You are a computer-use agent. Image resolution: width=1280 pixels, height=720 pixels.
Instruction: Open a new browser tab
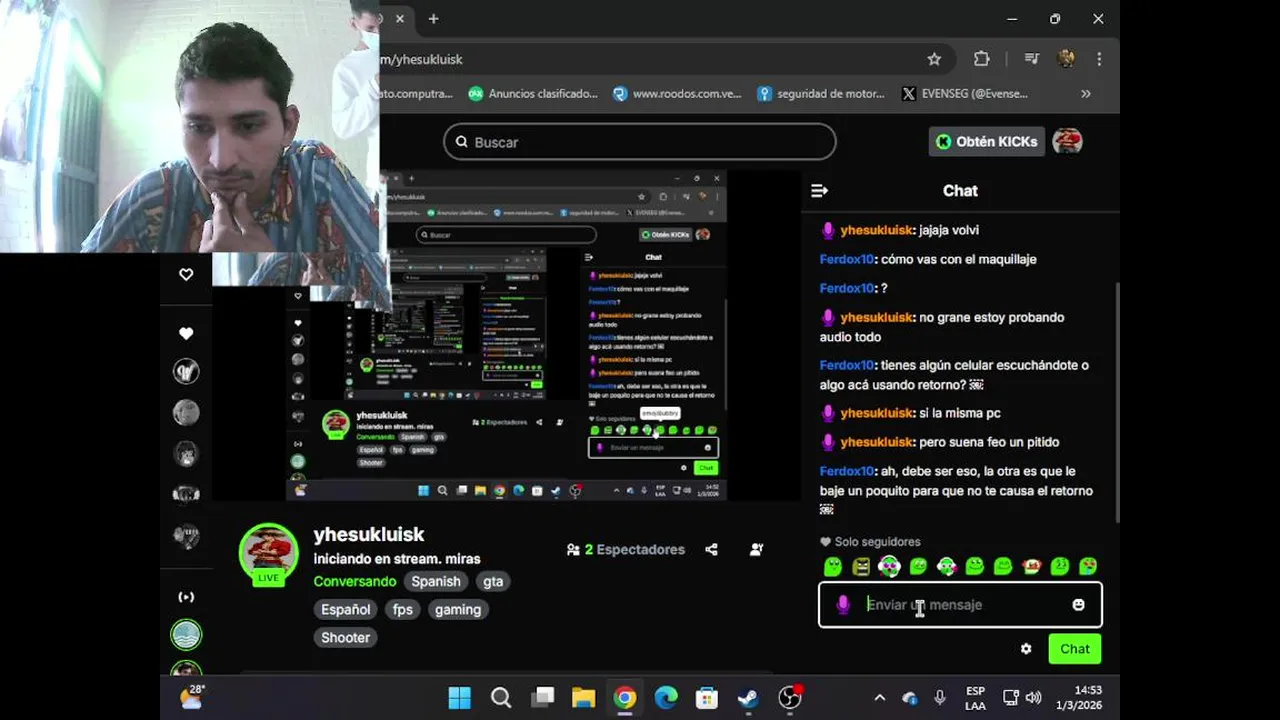click(433, 19)
